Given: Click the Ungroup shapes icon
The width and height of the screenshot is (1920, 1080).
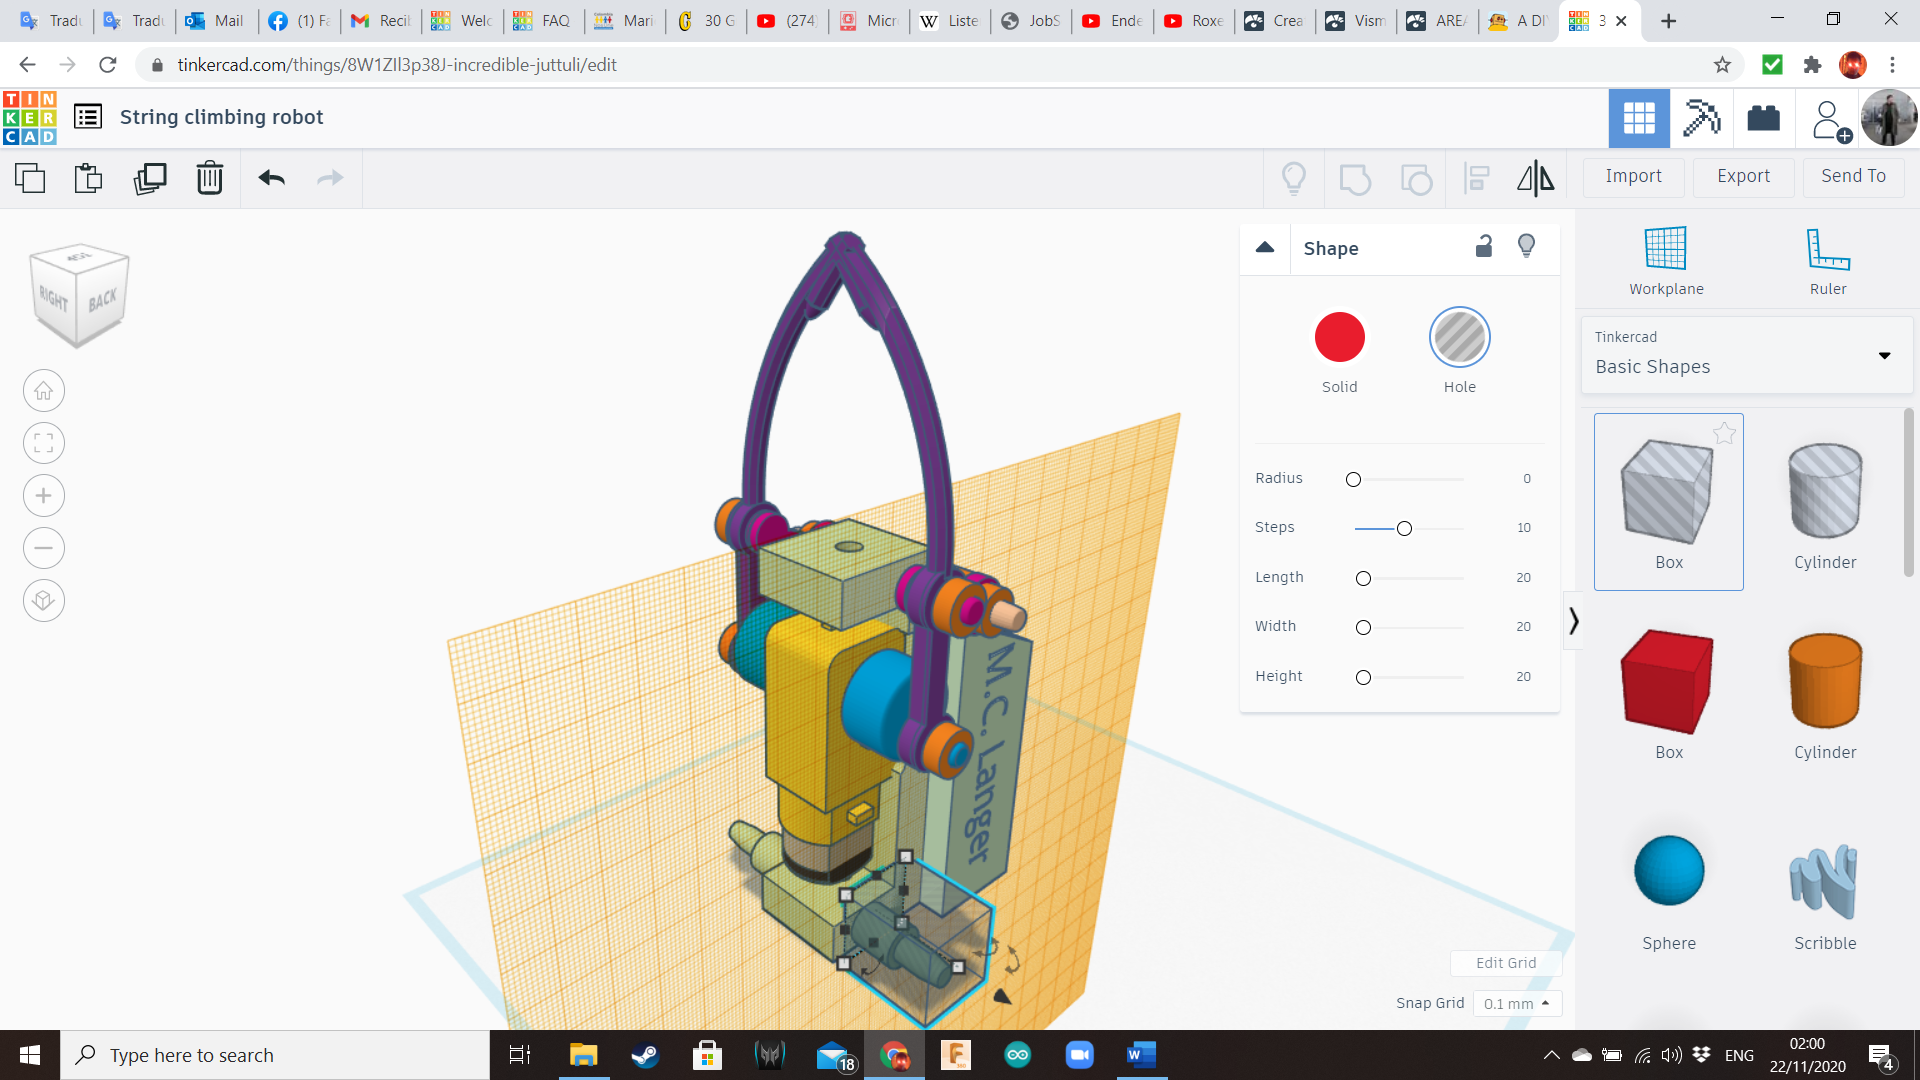Looking at the screenshot, I should (1416, 178).
